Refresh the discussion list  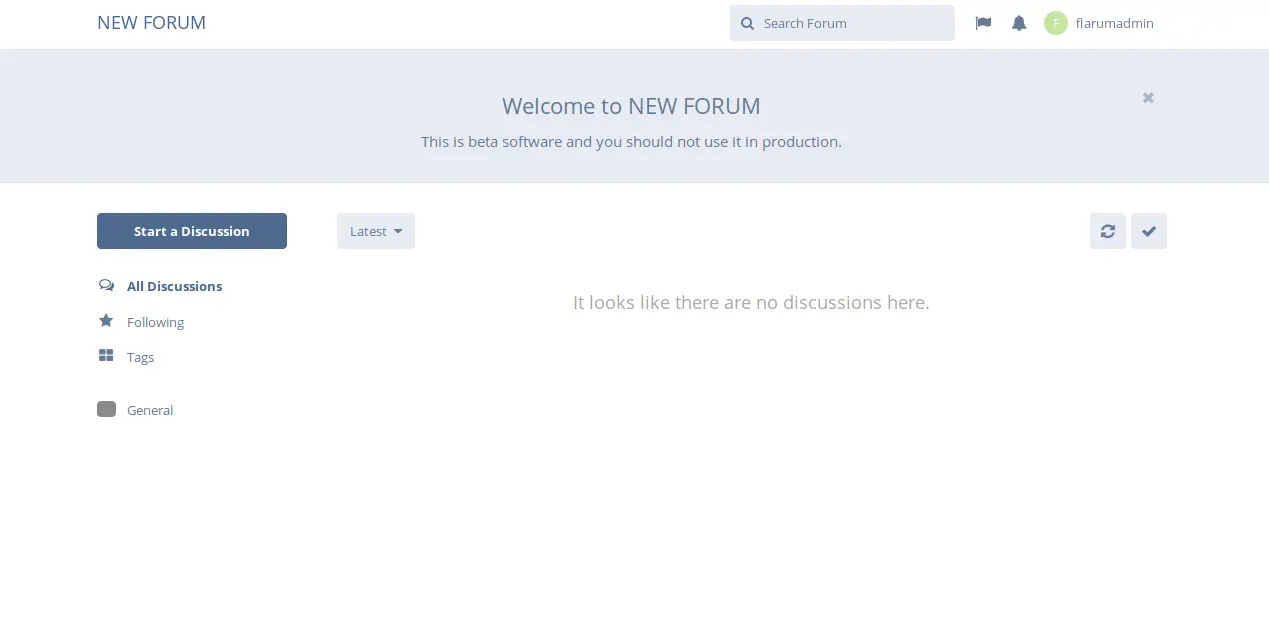pos(1108,231)
